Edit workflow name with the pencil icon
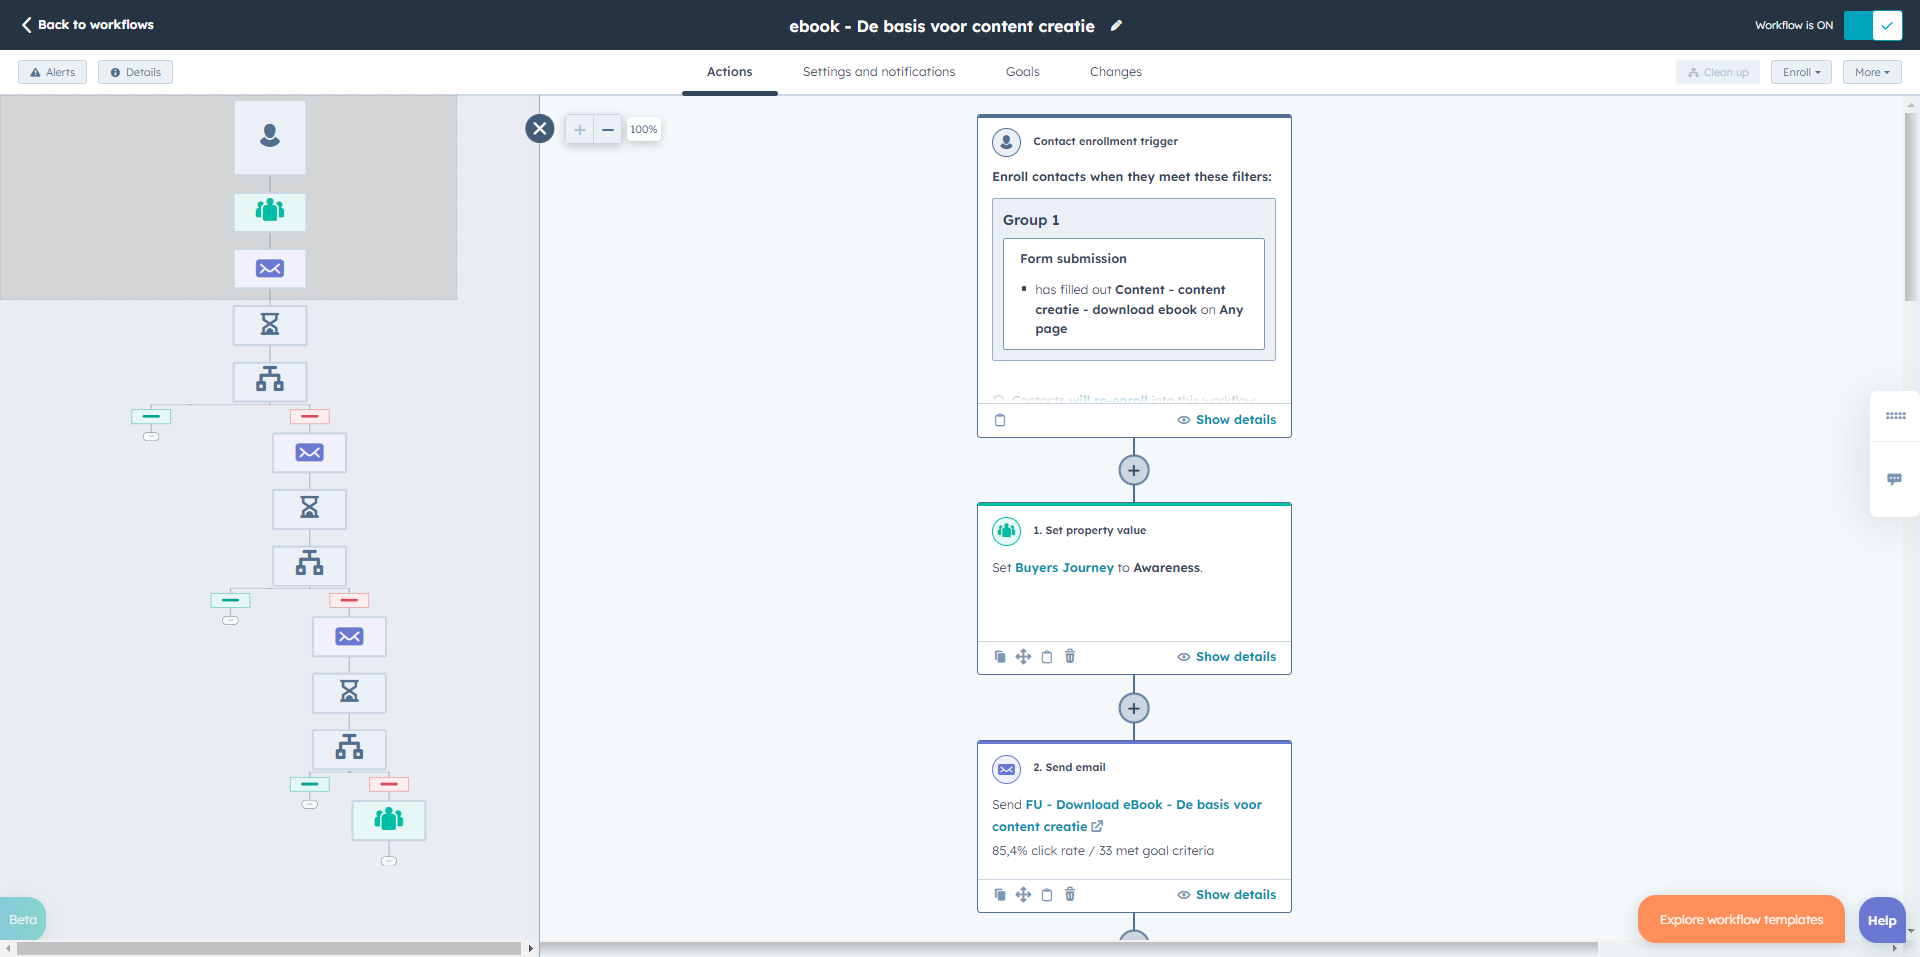This screenshot has height=957, width=1920. coord(1116,26)
